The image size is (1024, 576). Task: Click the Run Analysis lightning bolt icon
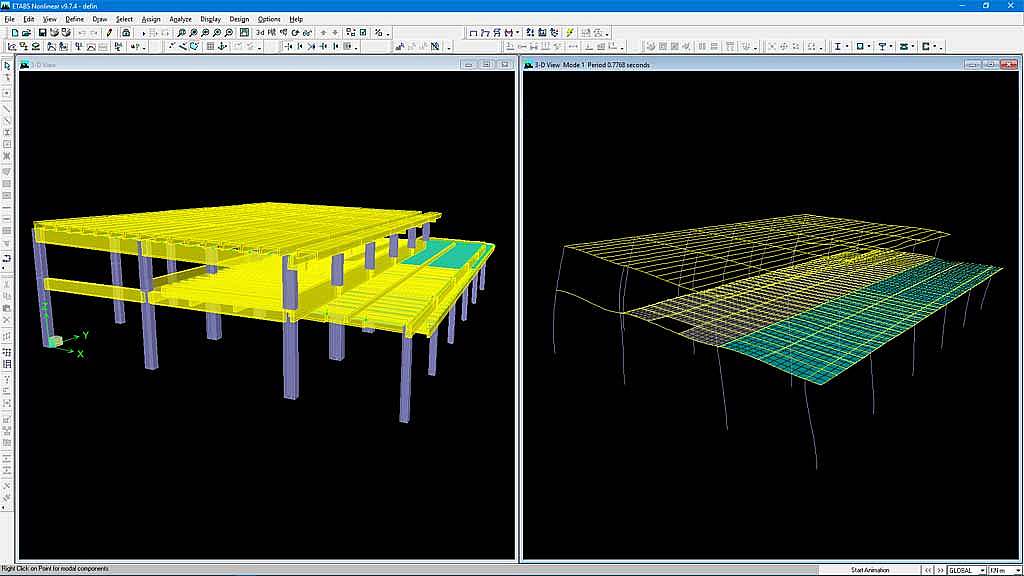coord(570,32)
